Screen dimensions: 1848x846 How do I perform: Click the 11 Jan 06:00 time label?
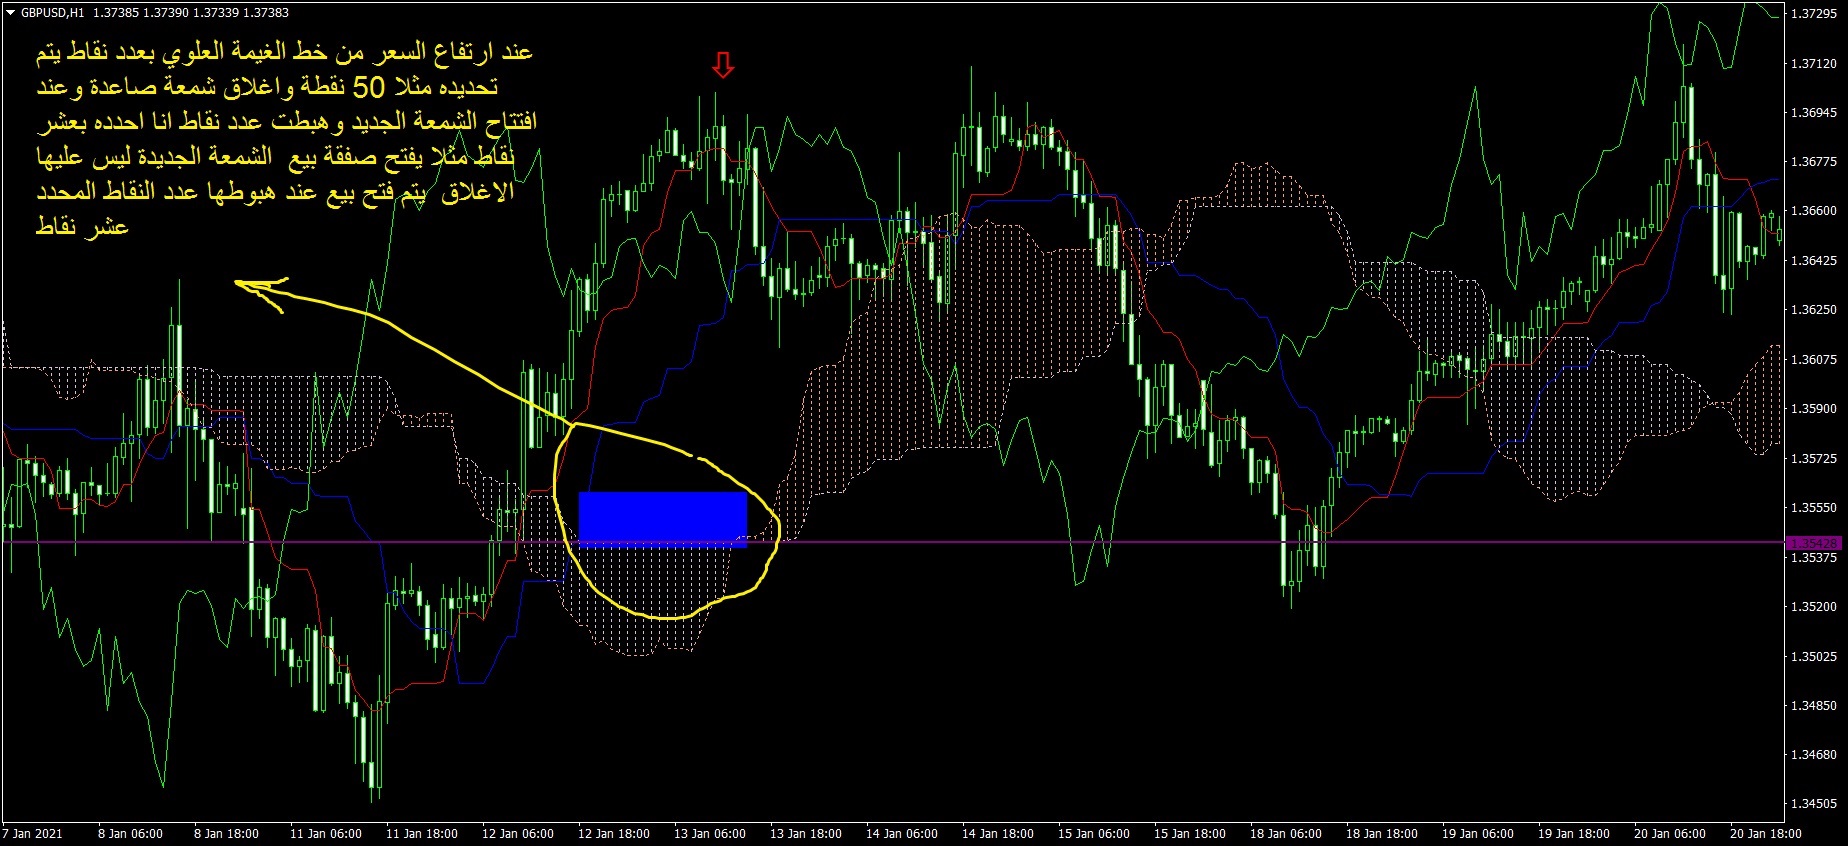coord(325,833)
